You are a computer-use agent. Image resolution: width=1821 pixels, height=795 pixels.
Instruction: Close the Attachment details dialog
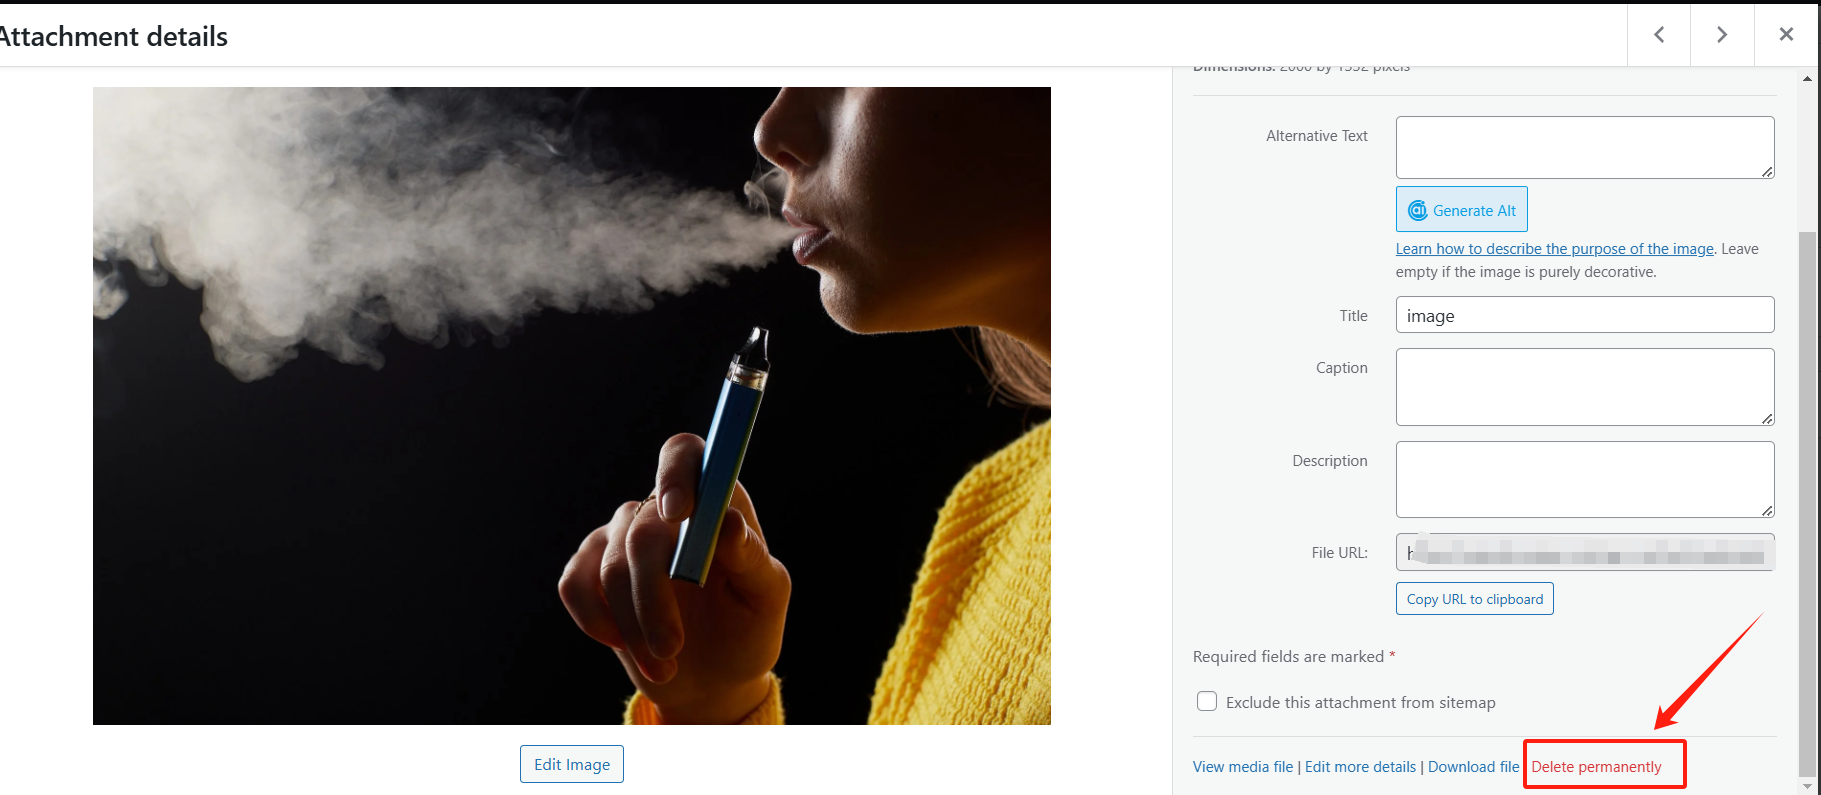pos(1786,35)
